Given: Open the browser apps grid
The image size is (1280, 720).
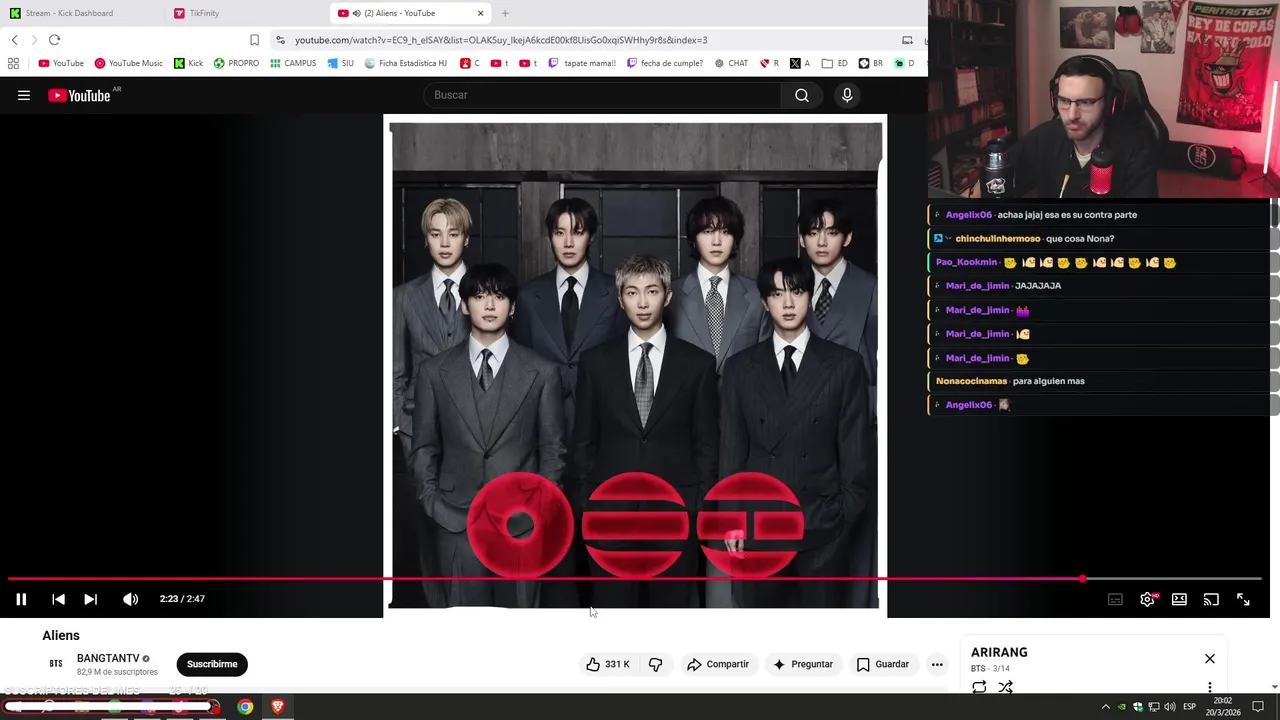Looking at the screenshot, I should [13, 63].
